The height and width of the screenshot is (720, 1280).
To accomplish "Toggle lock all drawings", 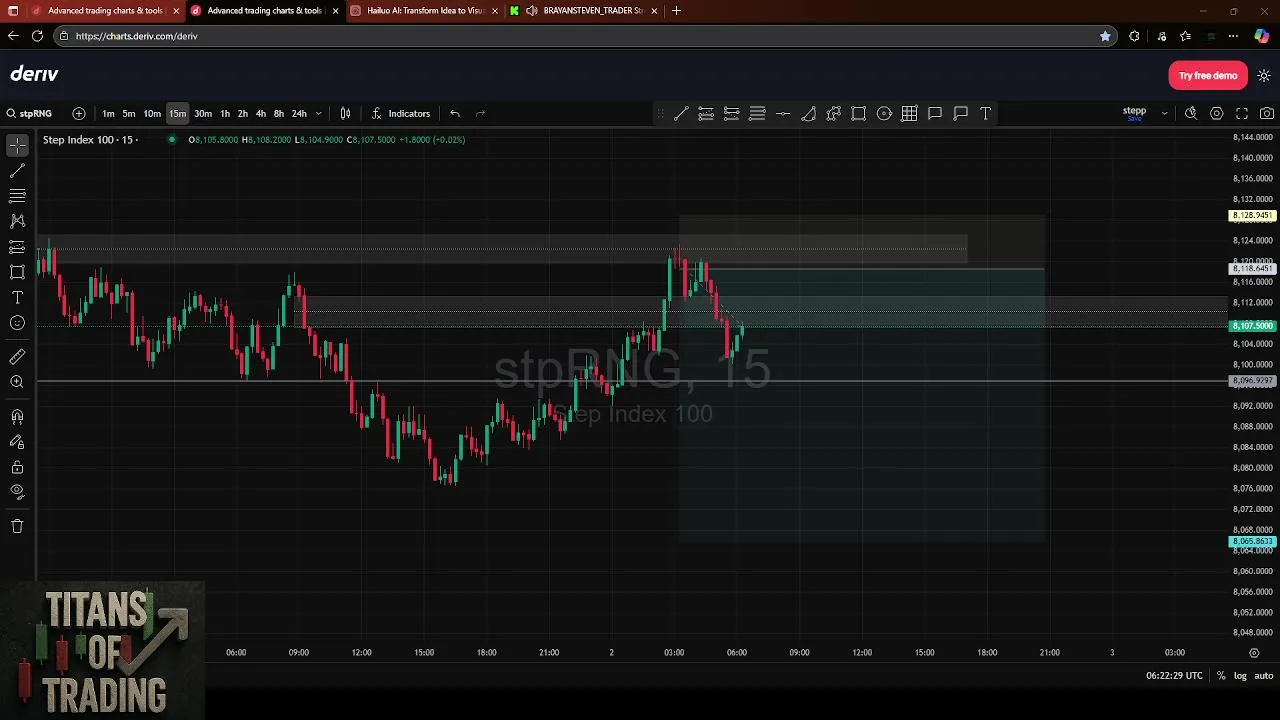I will coord(17,467).
